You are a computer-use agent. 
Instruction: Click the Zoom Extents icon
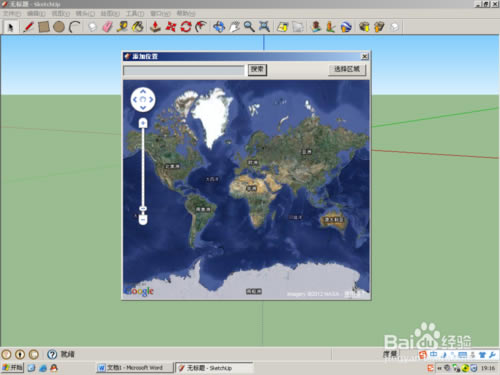[x=264, y=27]
